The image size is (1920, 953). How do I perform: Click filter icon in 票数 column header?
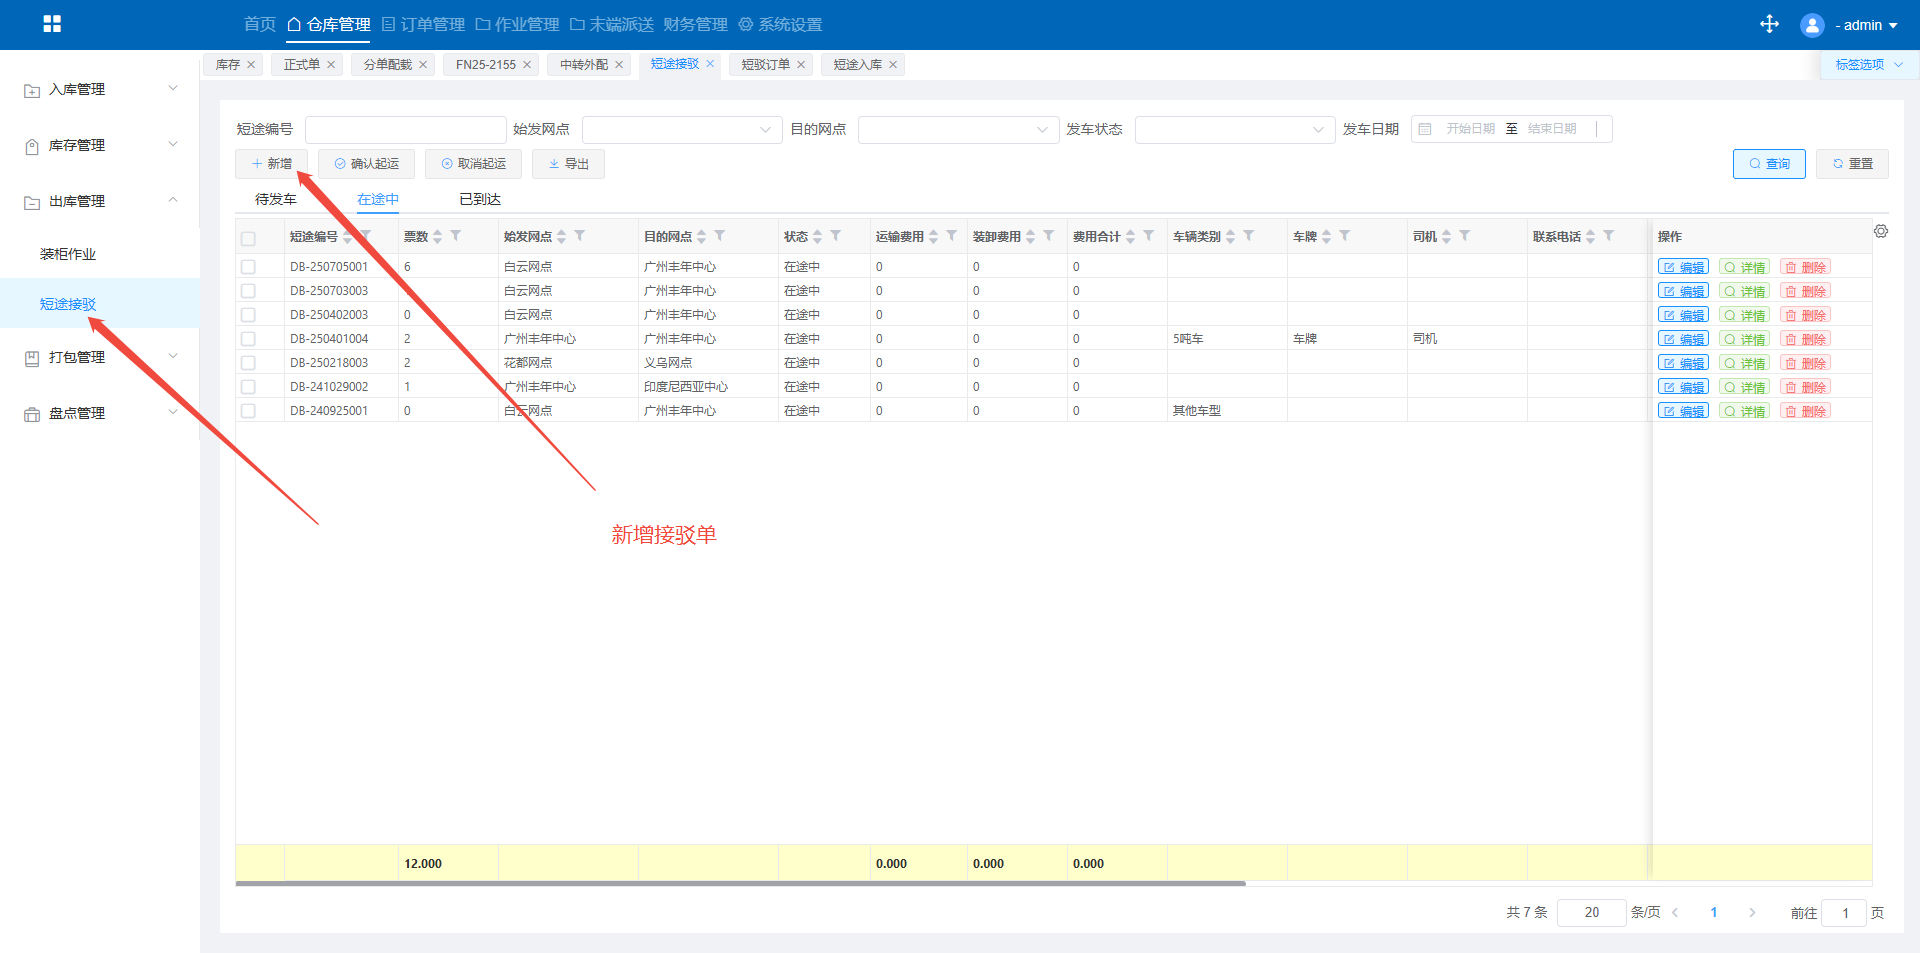coord(456,236)
